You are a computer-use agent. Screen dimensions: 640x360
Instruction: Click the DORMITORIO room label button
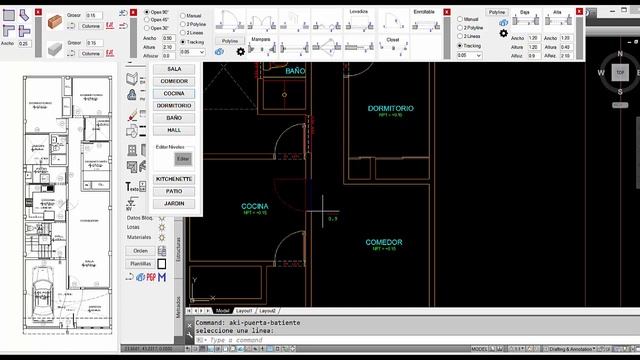(x=174, y=106)
